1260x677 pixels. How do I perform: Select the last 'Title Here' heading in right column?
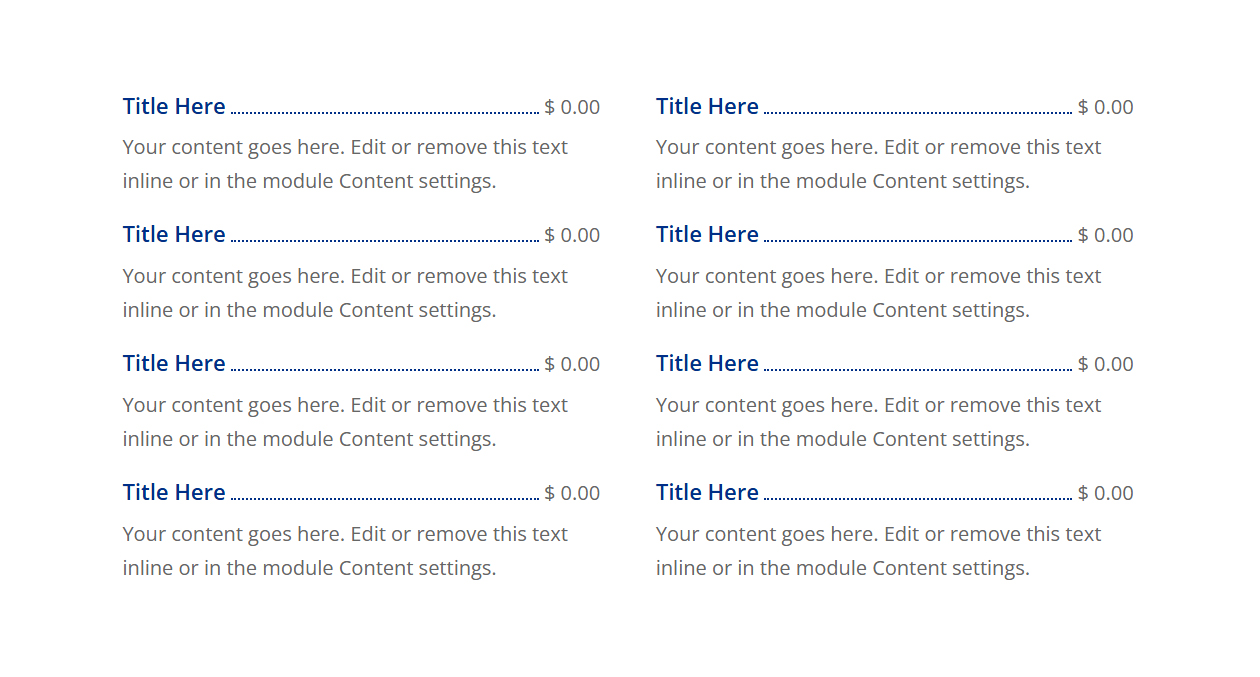[707, 492]
